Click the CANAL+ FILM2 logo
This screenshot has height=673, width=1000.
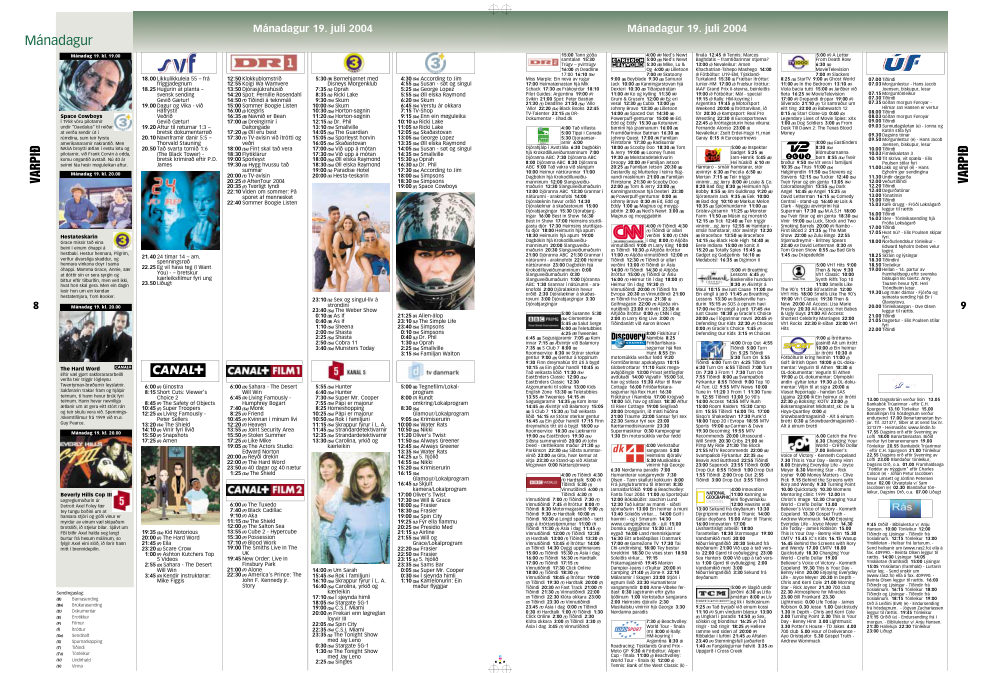click(x=264, y=489)
